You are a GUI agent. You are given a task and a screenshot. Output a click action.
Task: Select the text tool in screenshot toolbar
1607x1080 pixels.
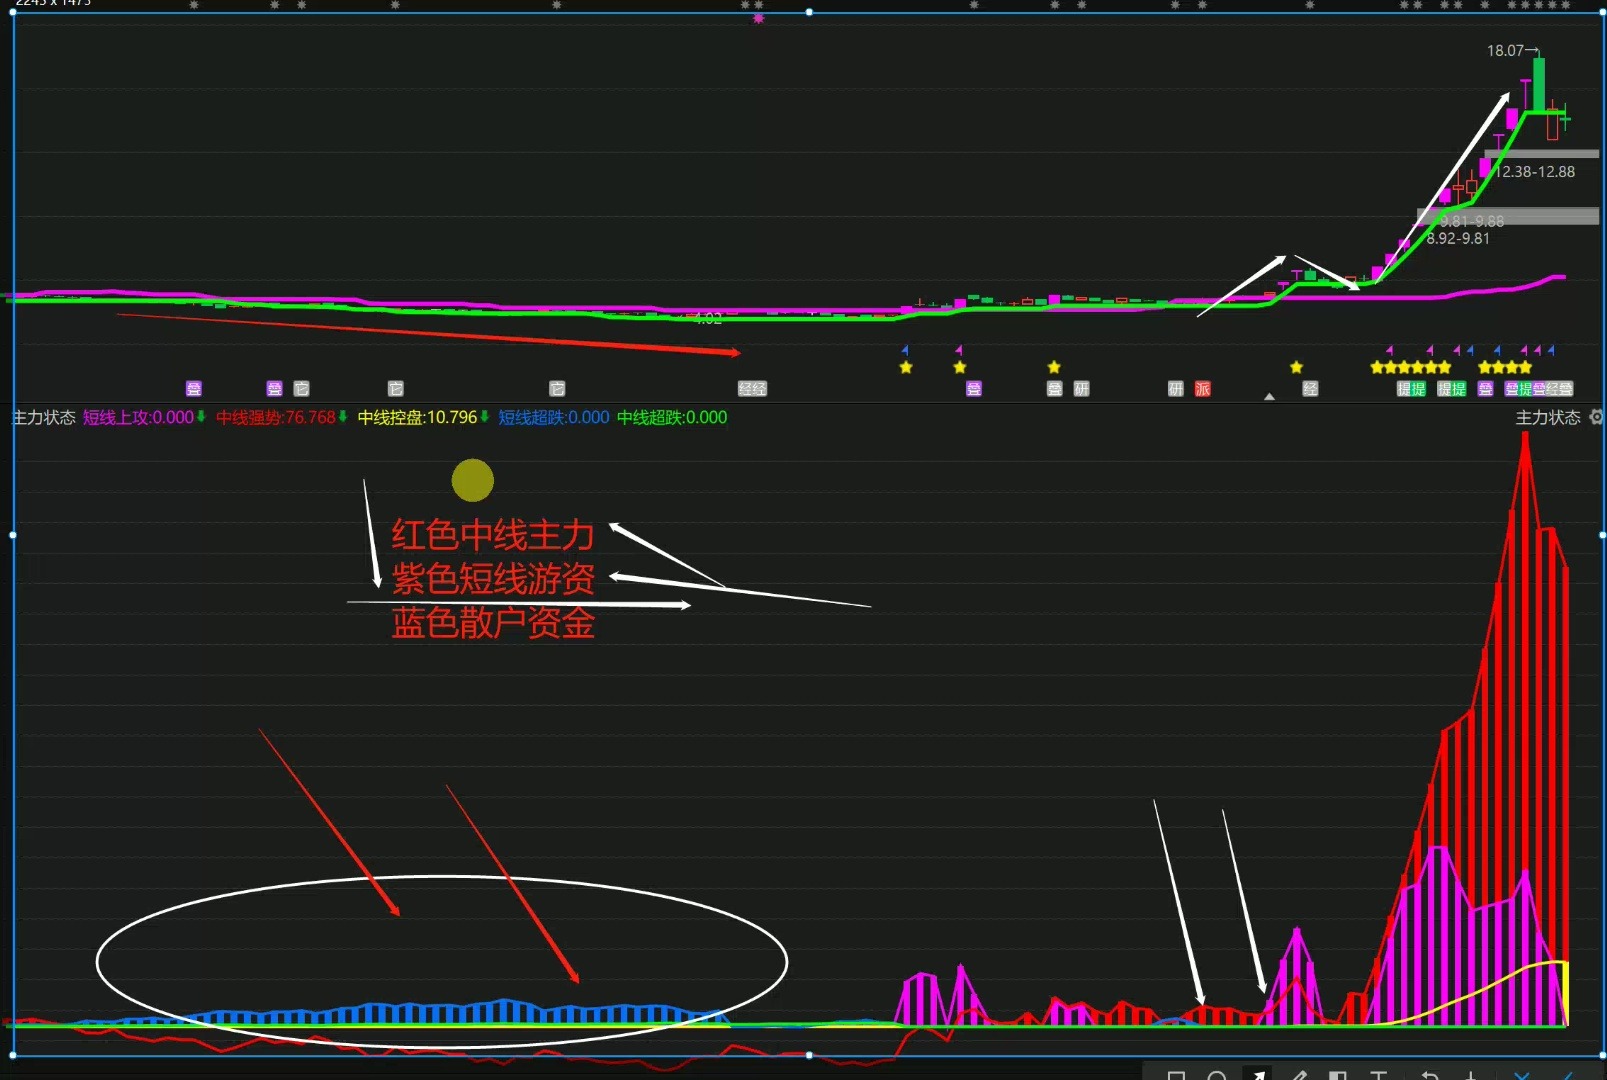1378,1076
